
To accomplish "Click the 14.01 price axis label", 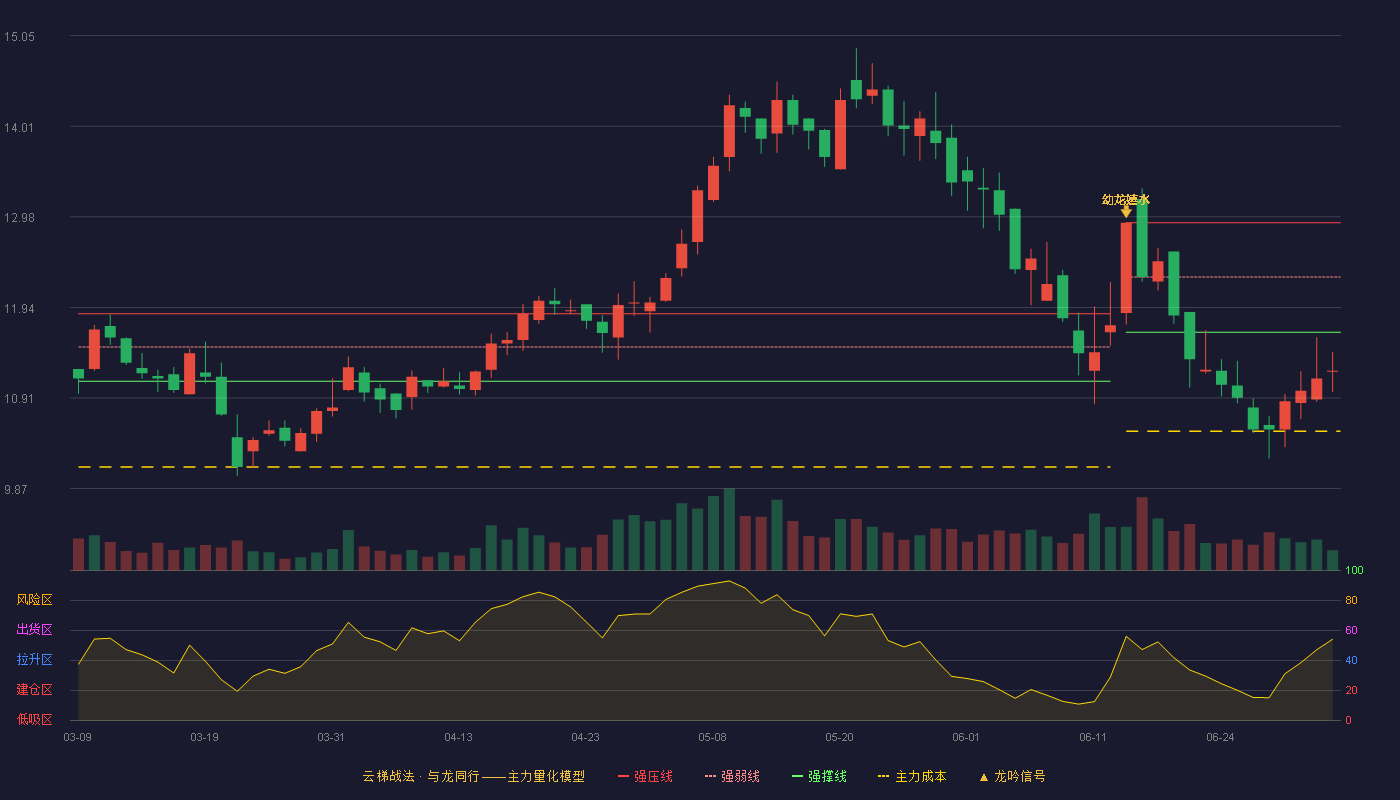I will (x=19, y=128).
